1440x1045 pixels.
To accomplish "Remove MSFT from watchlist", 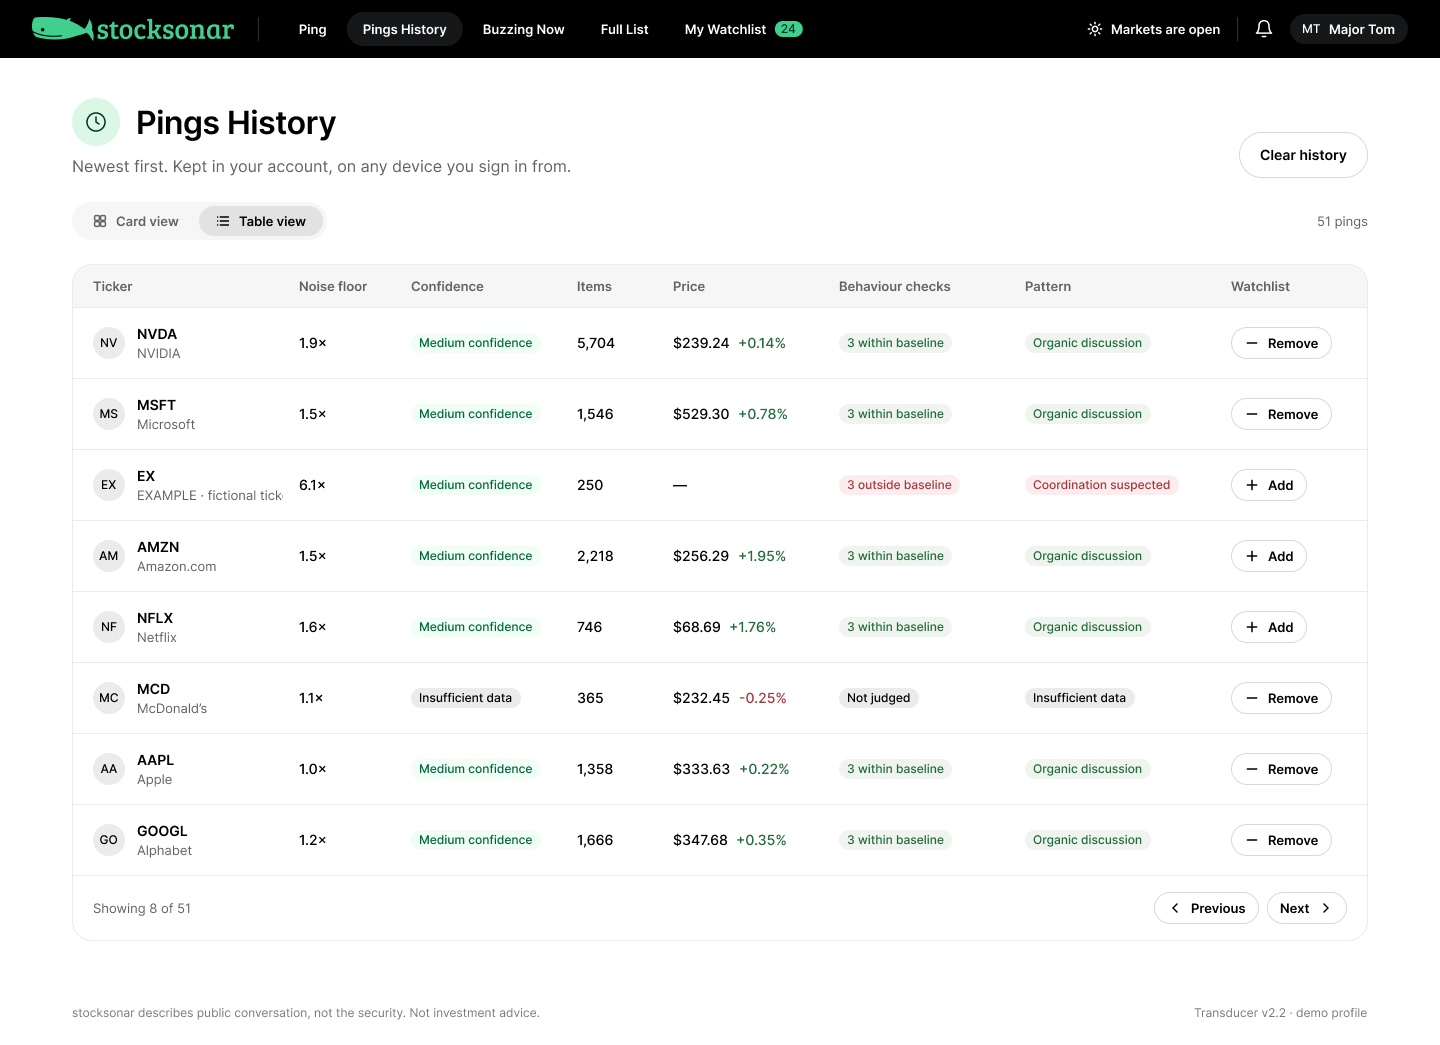I will point(1281,414).
